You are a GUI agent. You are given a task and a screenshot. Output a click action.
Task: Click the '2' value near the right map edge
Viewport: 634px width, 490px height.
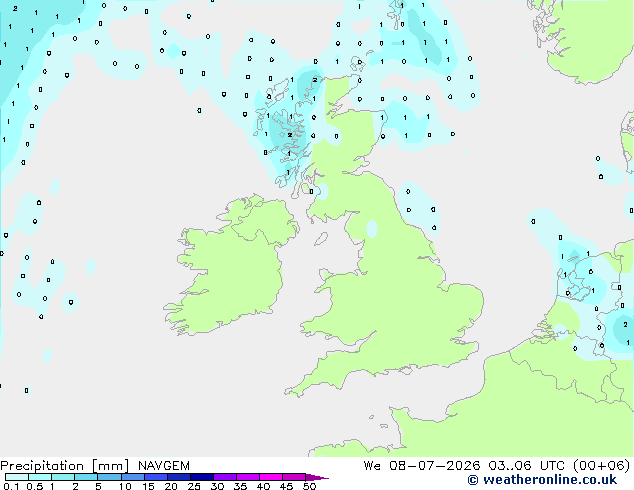[626, 325]
